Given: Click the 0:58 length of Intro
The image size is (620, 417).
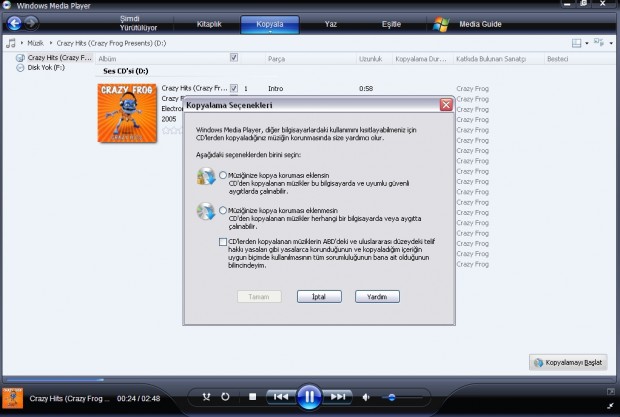Looking at the screenshot, I should [x=366, y=89].
